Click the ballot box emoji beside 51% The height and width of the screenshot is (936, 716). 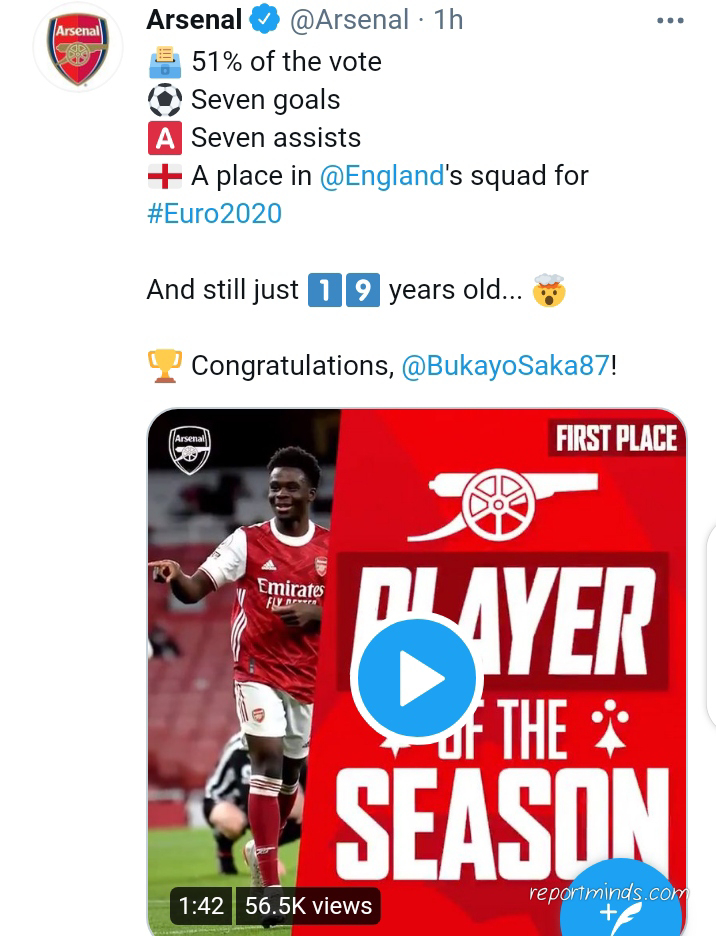[165, 62]
